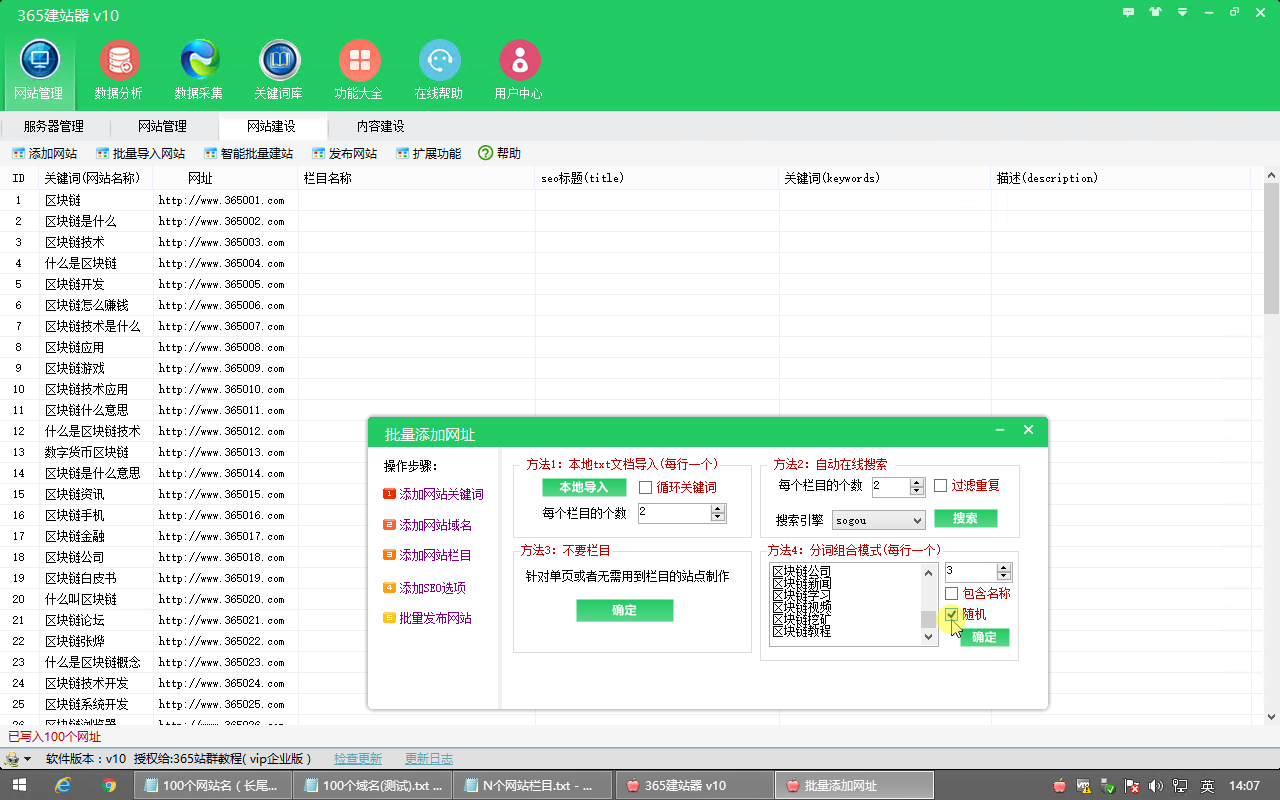1280x800 pixels.
Task: Select step 添加网站域名
Action: pos(428,526)
